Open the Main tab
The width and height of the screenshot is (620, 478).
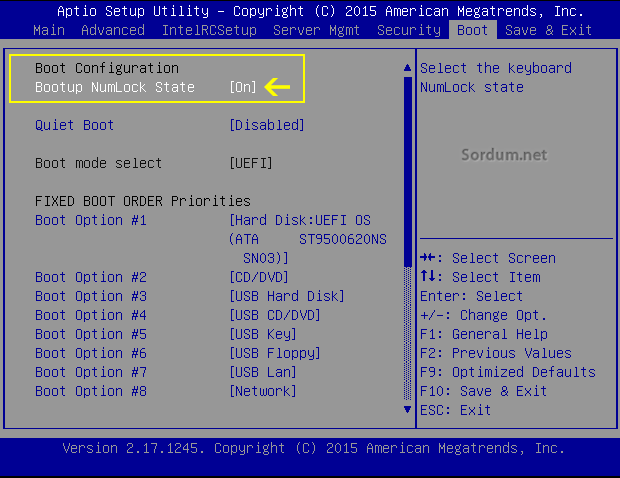49,30
